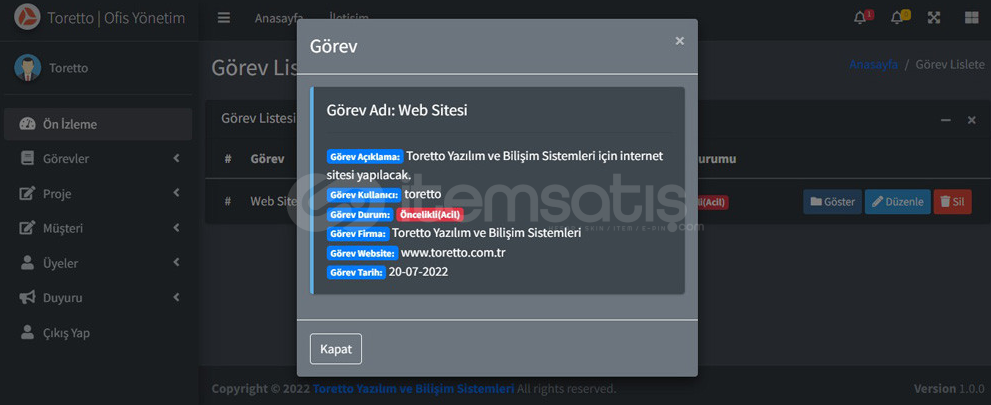The image size is (991, 405).
Task: Toggle sidebar with hamburger menu icon
Action: point(224,18)
